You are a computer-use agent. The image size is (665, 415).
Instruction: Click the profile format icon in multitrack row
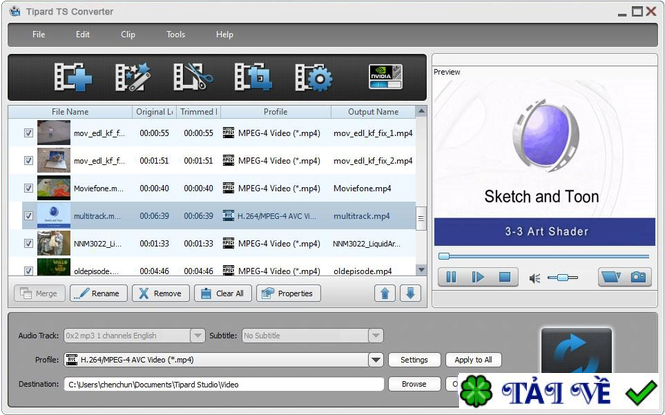(x=229, y=216)
